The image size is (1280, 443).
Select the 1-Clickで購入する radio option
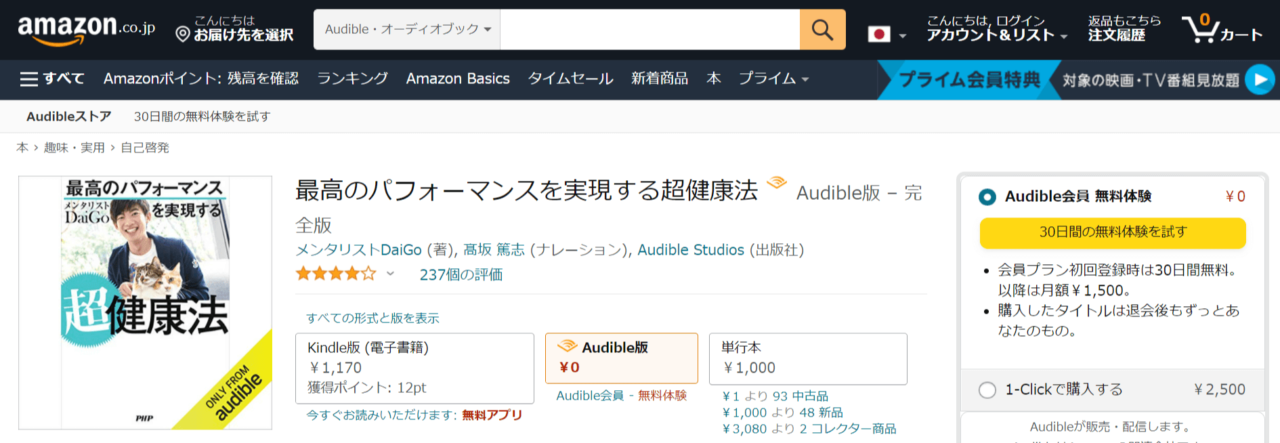coord(987,390)
